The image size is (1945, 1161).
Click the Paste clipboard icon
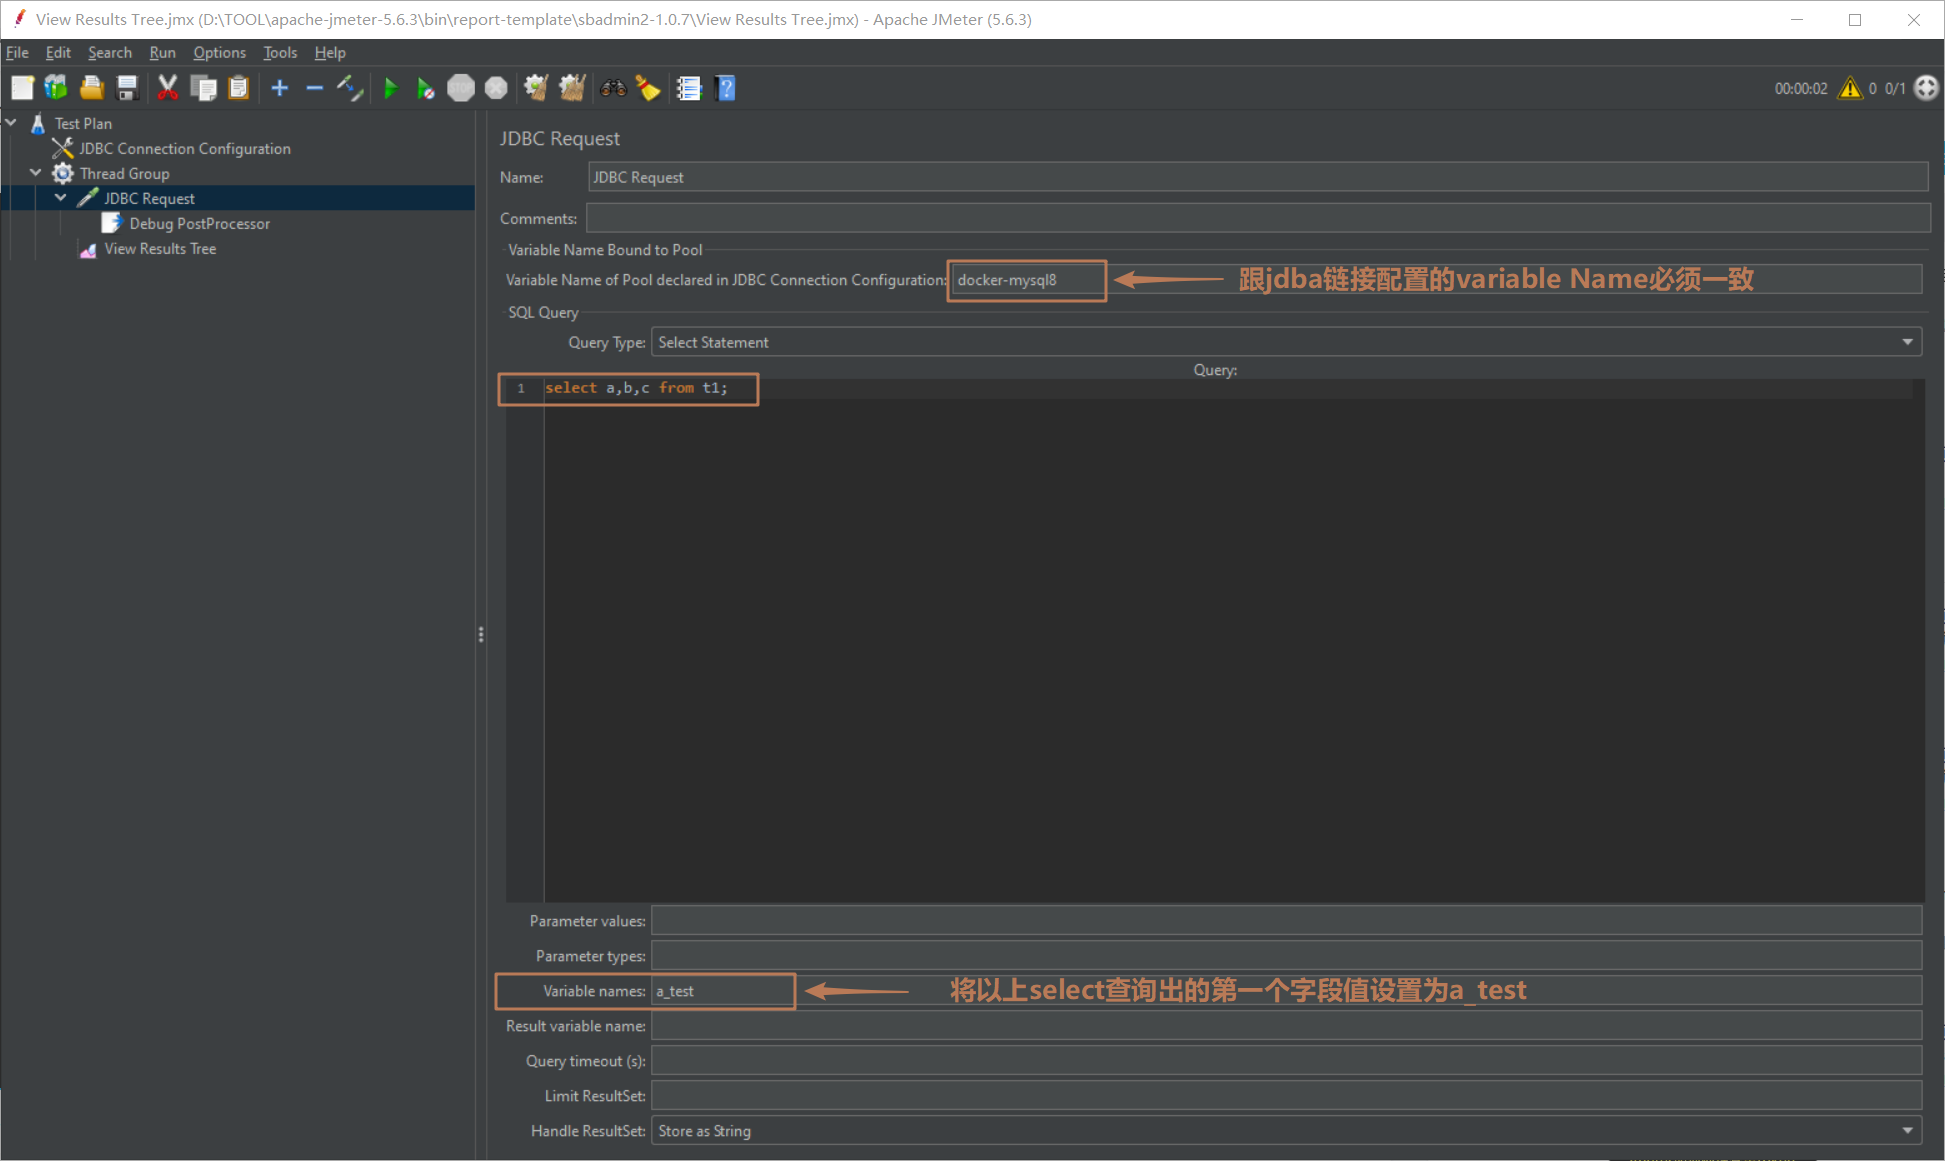coord(238,88)
